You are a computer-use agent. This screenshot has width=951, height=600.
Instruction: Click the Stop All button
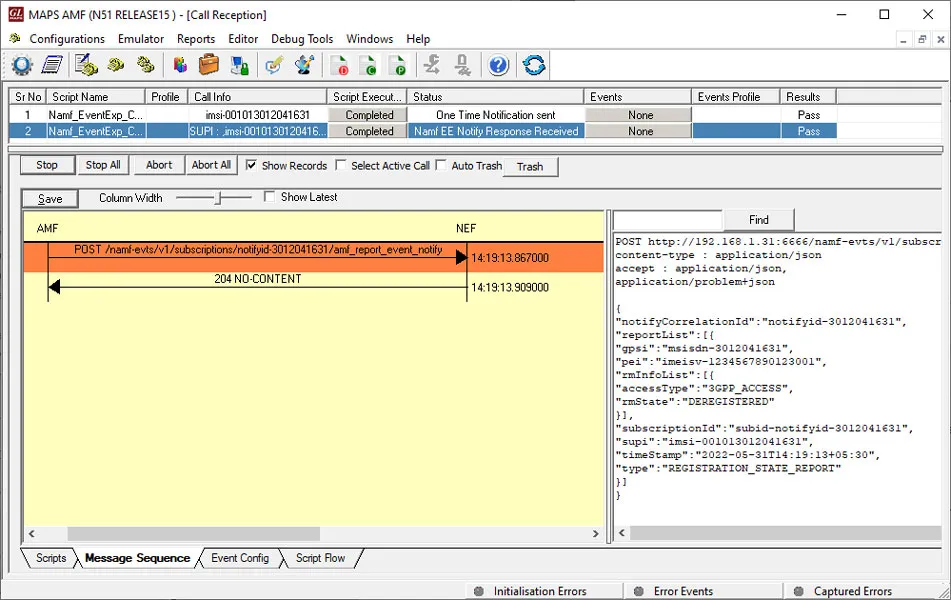click(103, 165)
